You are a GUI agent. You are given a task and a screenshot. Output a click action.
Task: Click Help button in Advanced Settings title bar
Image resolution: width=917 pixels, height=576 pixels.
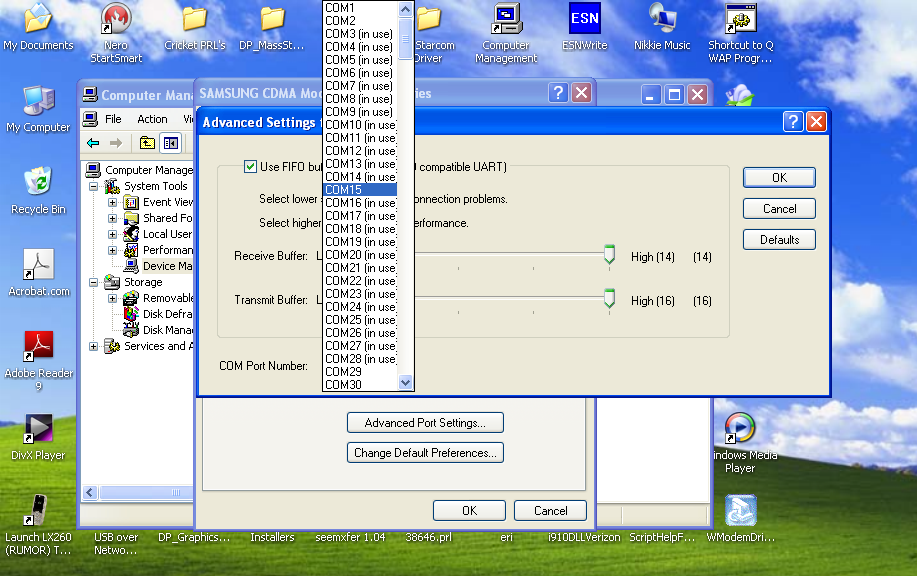point(792,122)
